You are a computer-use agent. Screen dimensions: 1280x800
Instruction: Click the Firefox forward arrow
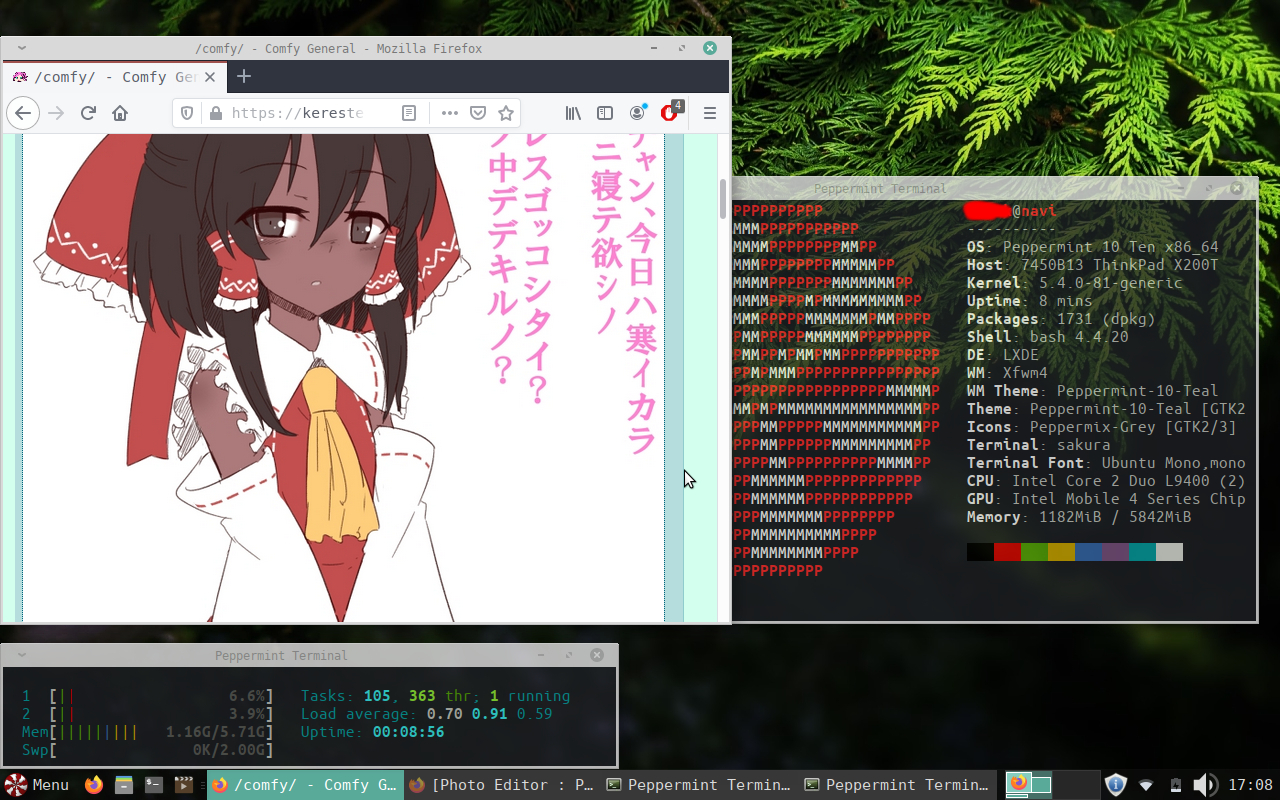(x=56, y=113)
